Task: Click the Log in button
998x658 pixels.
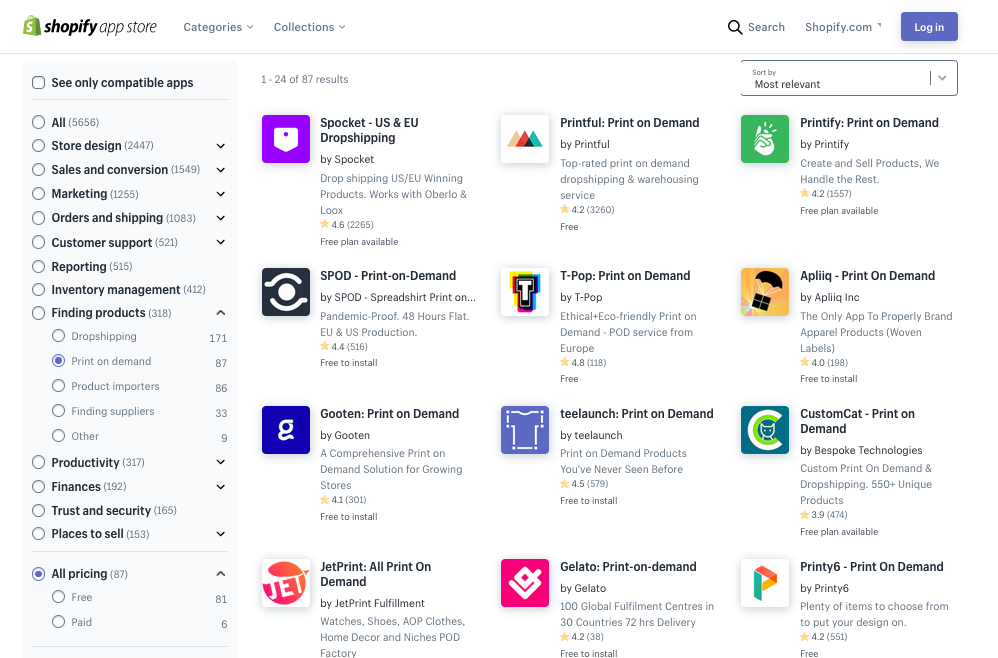Action: click(929, 27)
